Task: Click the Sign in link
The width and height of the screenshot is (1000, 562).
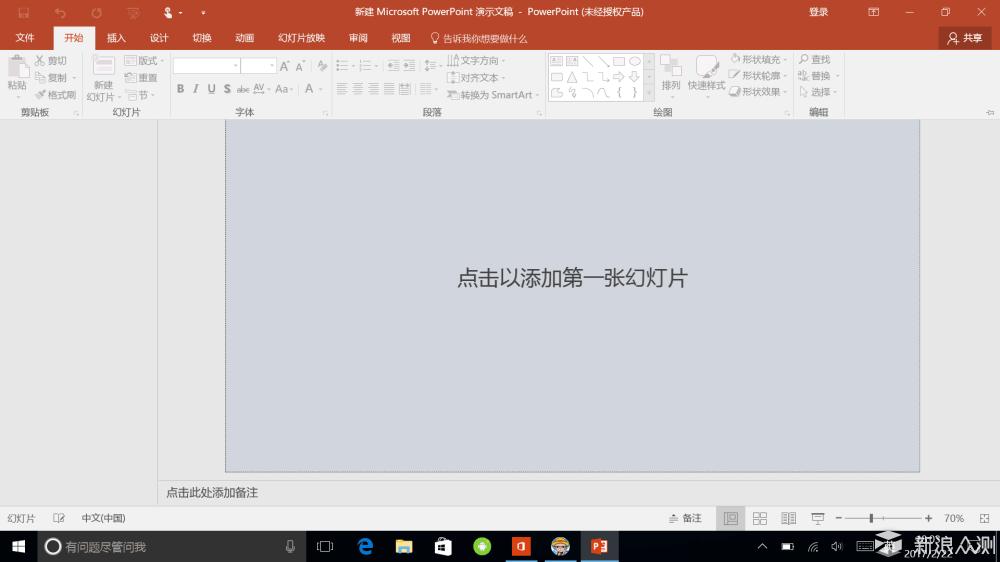Action: [x=818, y=12]
